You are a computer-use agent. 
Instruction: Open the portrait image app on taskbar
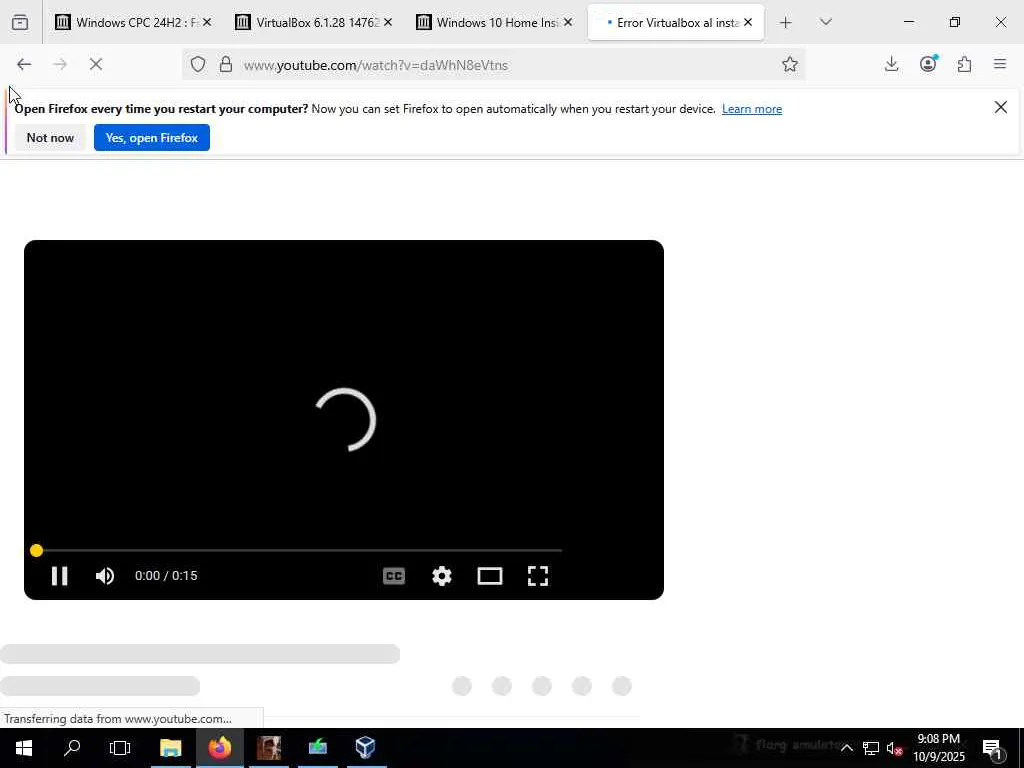click(x=268, y=747)
